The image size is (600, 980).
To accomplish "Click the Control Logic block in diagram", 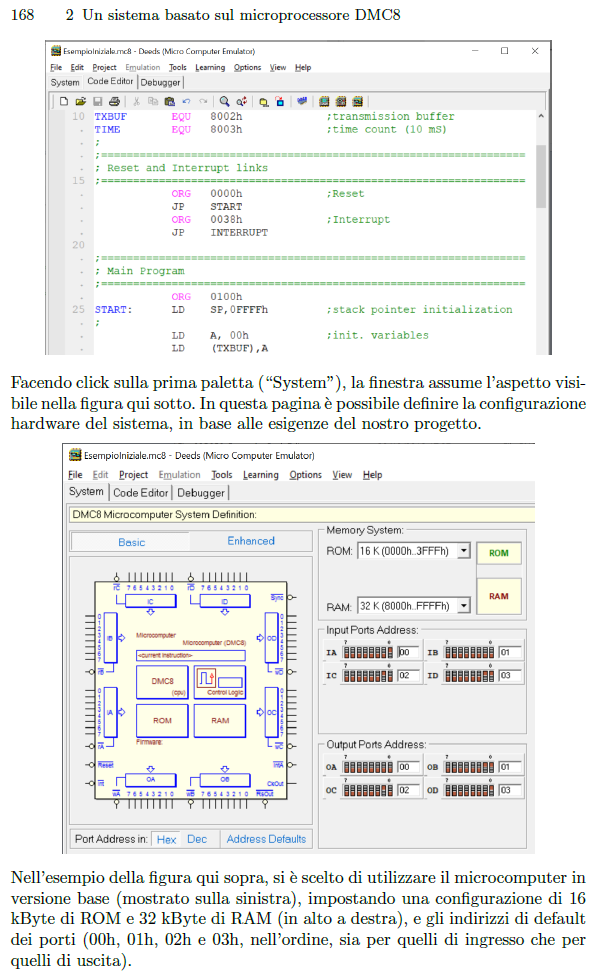I will pos(220,682).
